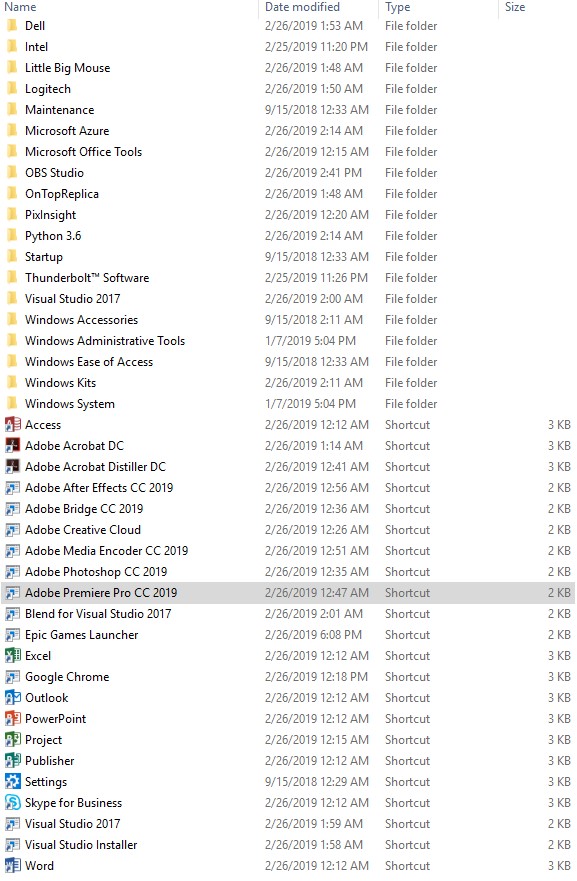This screenshot has height=881, width=577.
Task: Select the Adobe Creative Cloud shortcut name
Action: (x=83, y=530)
